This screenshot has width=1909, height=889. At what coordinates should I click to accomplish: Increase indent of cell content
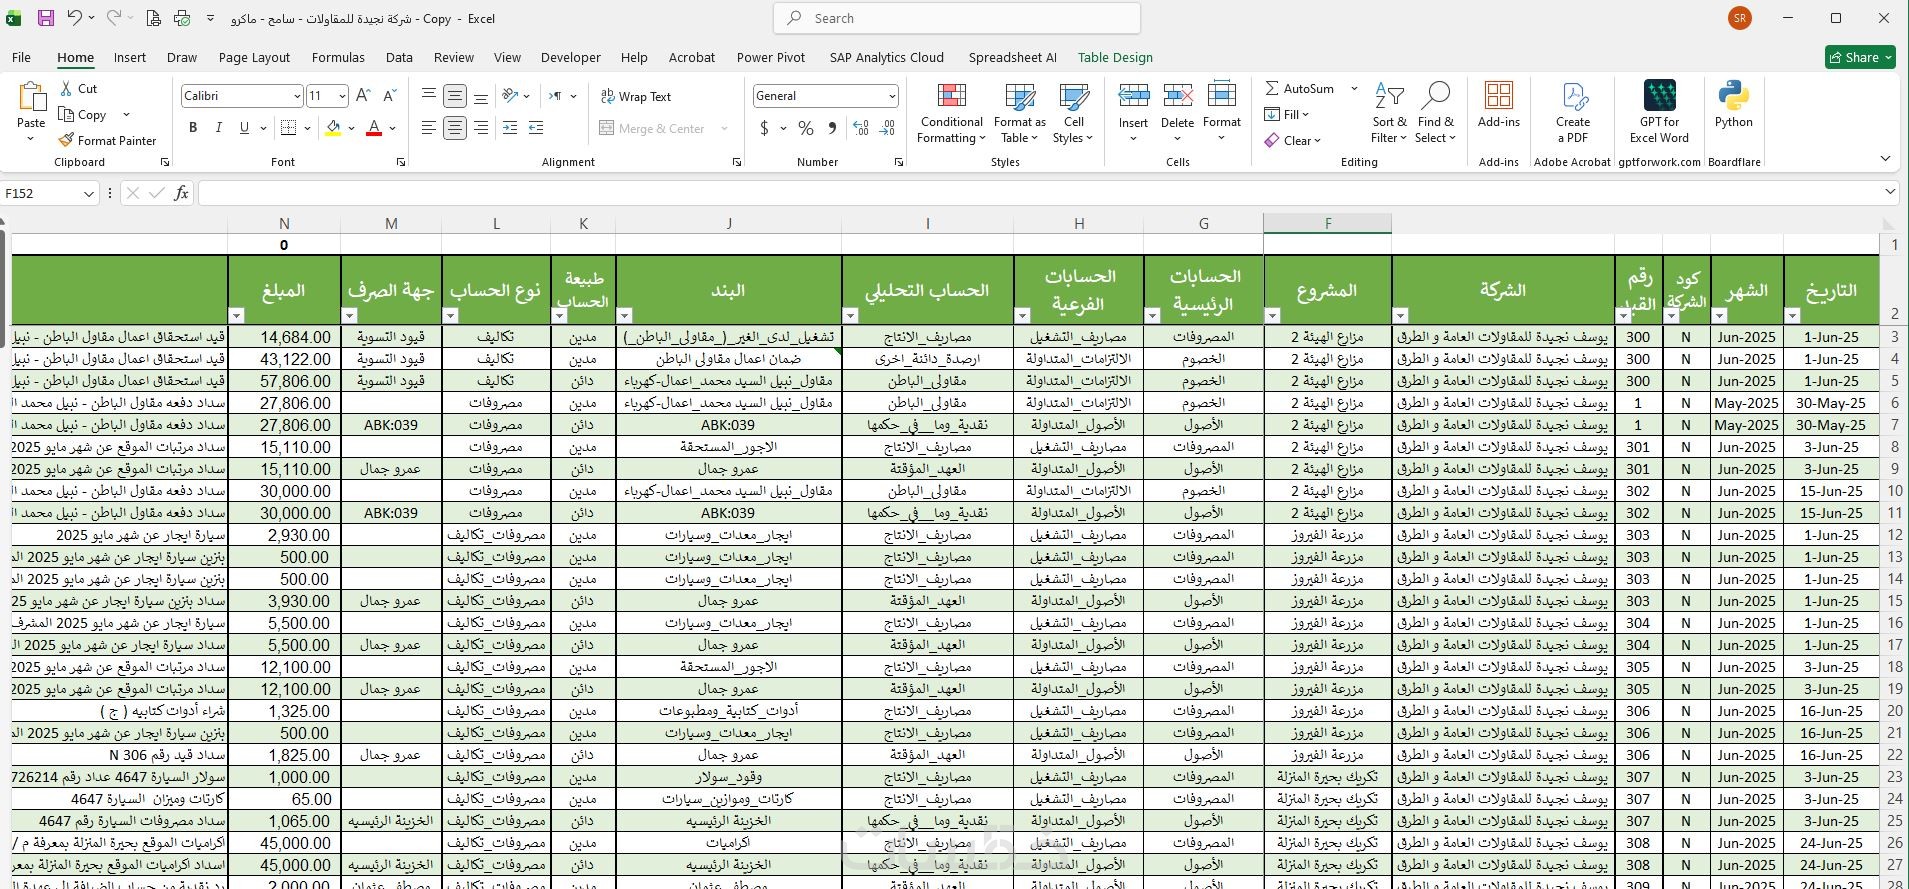(x=536, y=128)
